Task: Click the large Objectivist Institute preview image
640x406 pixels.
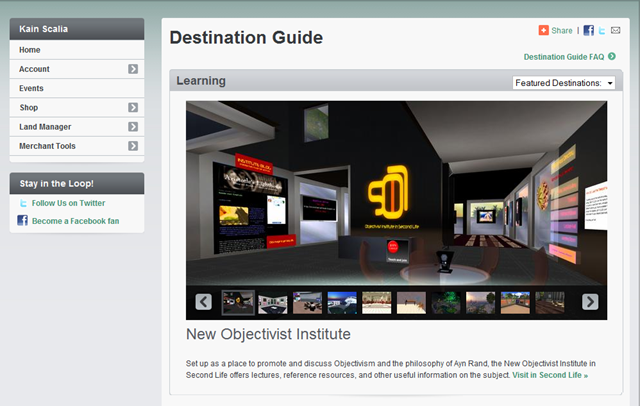Action: coord(396,193)
